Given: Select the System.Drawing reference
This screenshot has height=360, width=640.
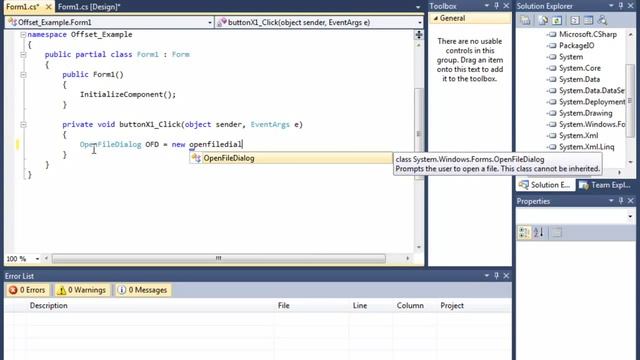Looking at the screenshot, I should (585, 113).
